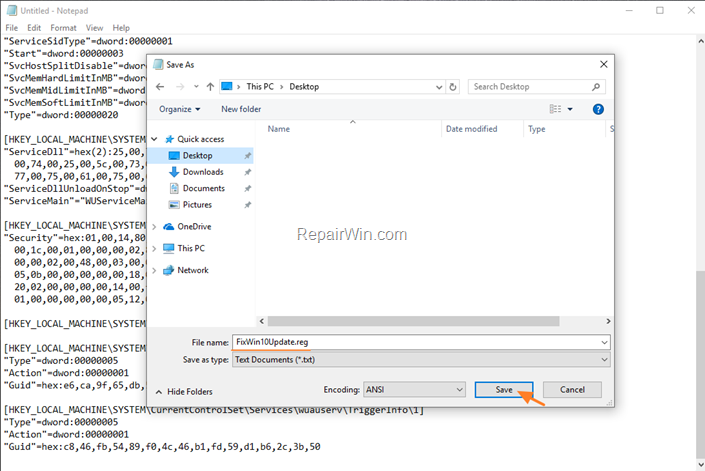
Task: Go back using the left arrow
Action: [x=160, y=87]
